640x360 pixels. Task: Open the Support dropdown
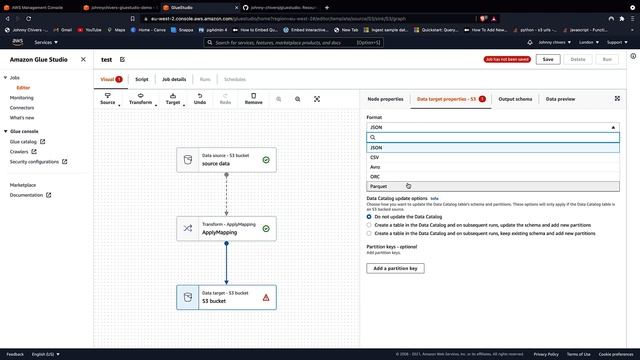click(617, 42)
